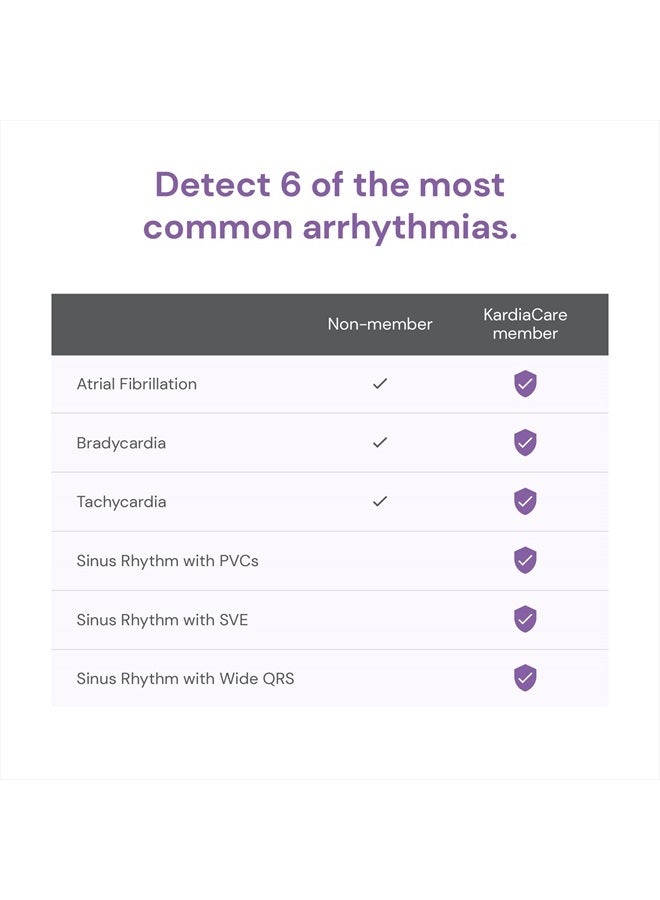Click the shield beside Sinus Rhythm with PVCs

(x=525, y=560)
